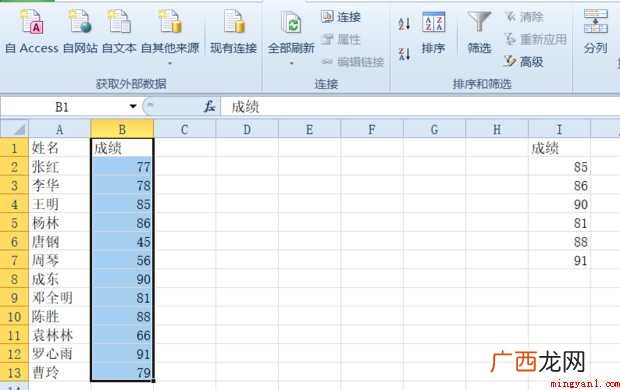Click score 79 in column B
The image size is (620, 390).
(x=122, y=373)
